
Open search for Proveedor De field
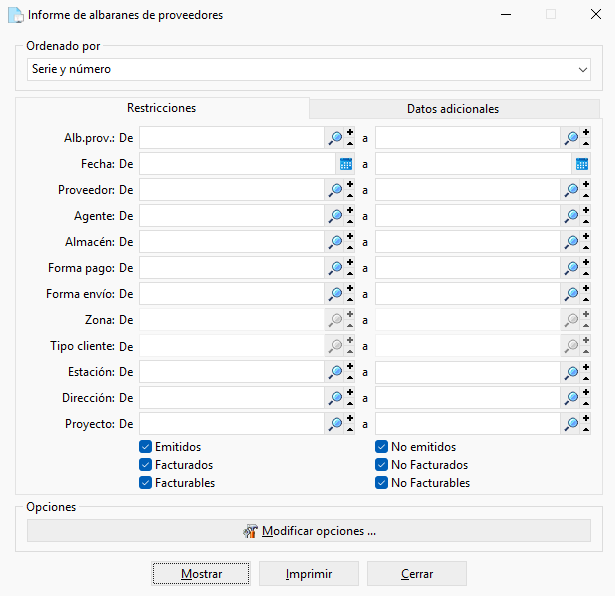(x=335, y=190)
